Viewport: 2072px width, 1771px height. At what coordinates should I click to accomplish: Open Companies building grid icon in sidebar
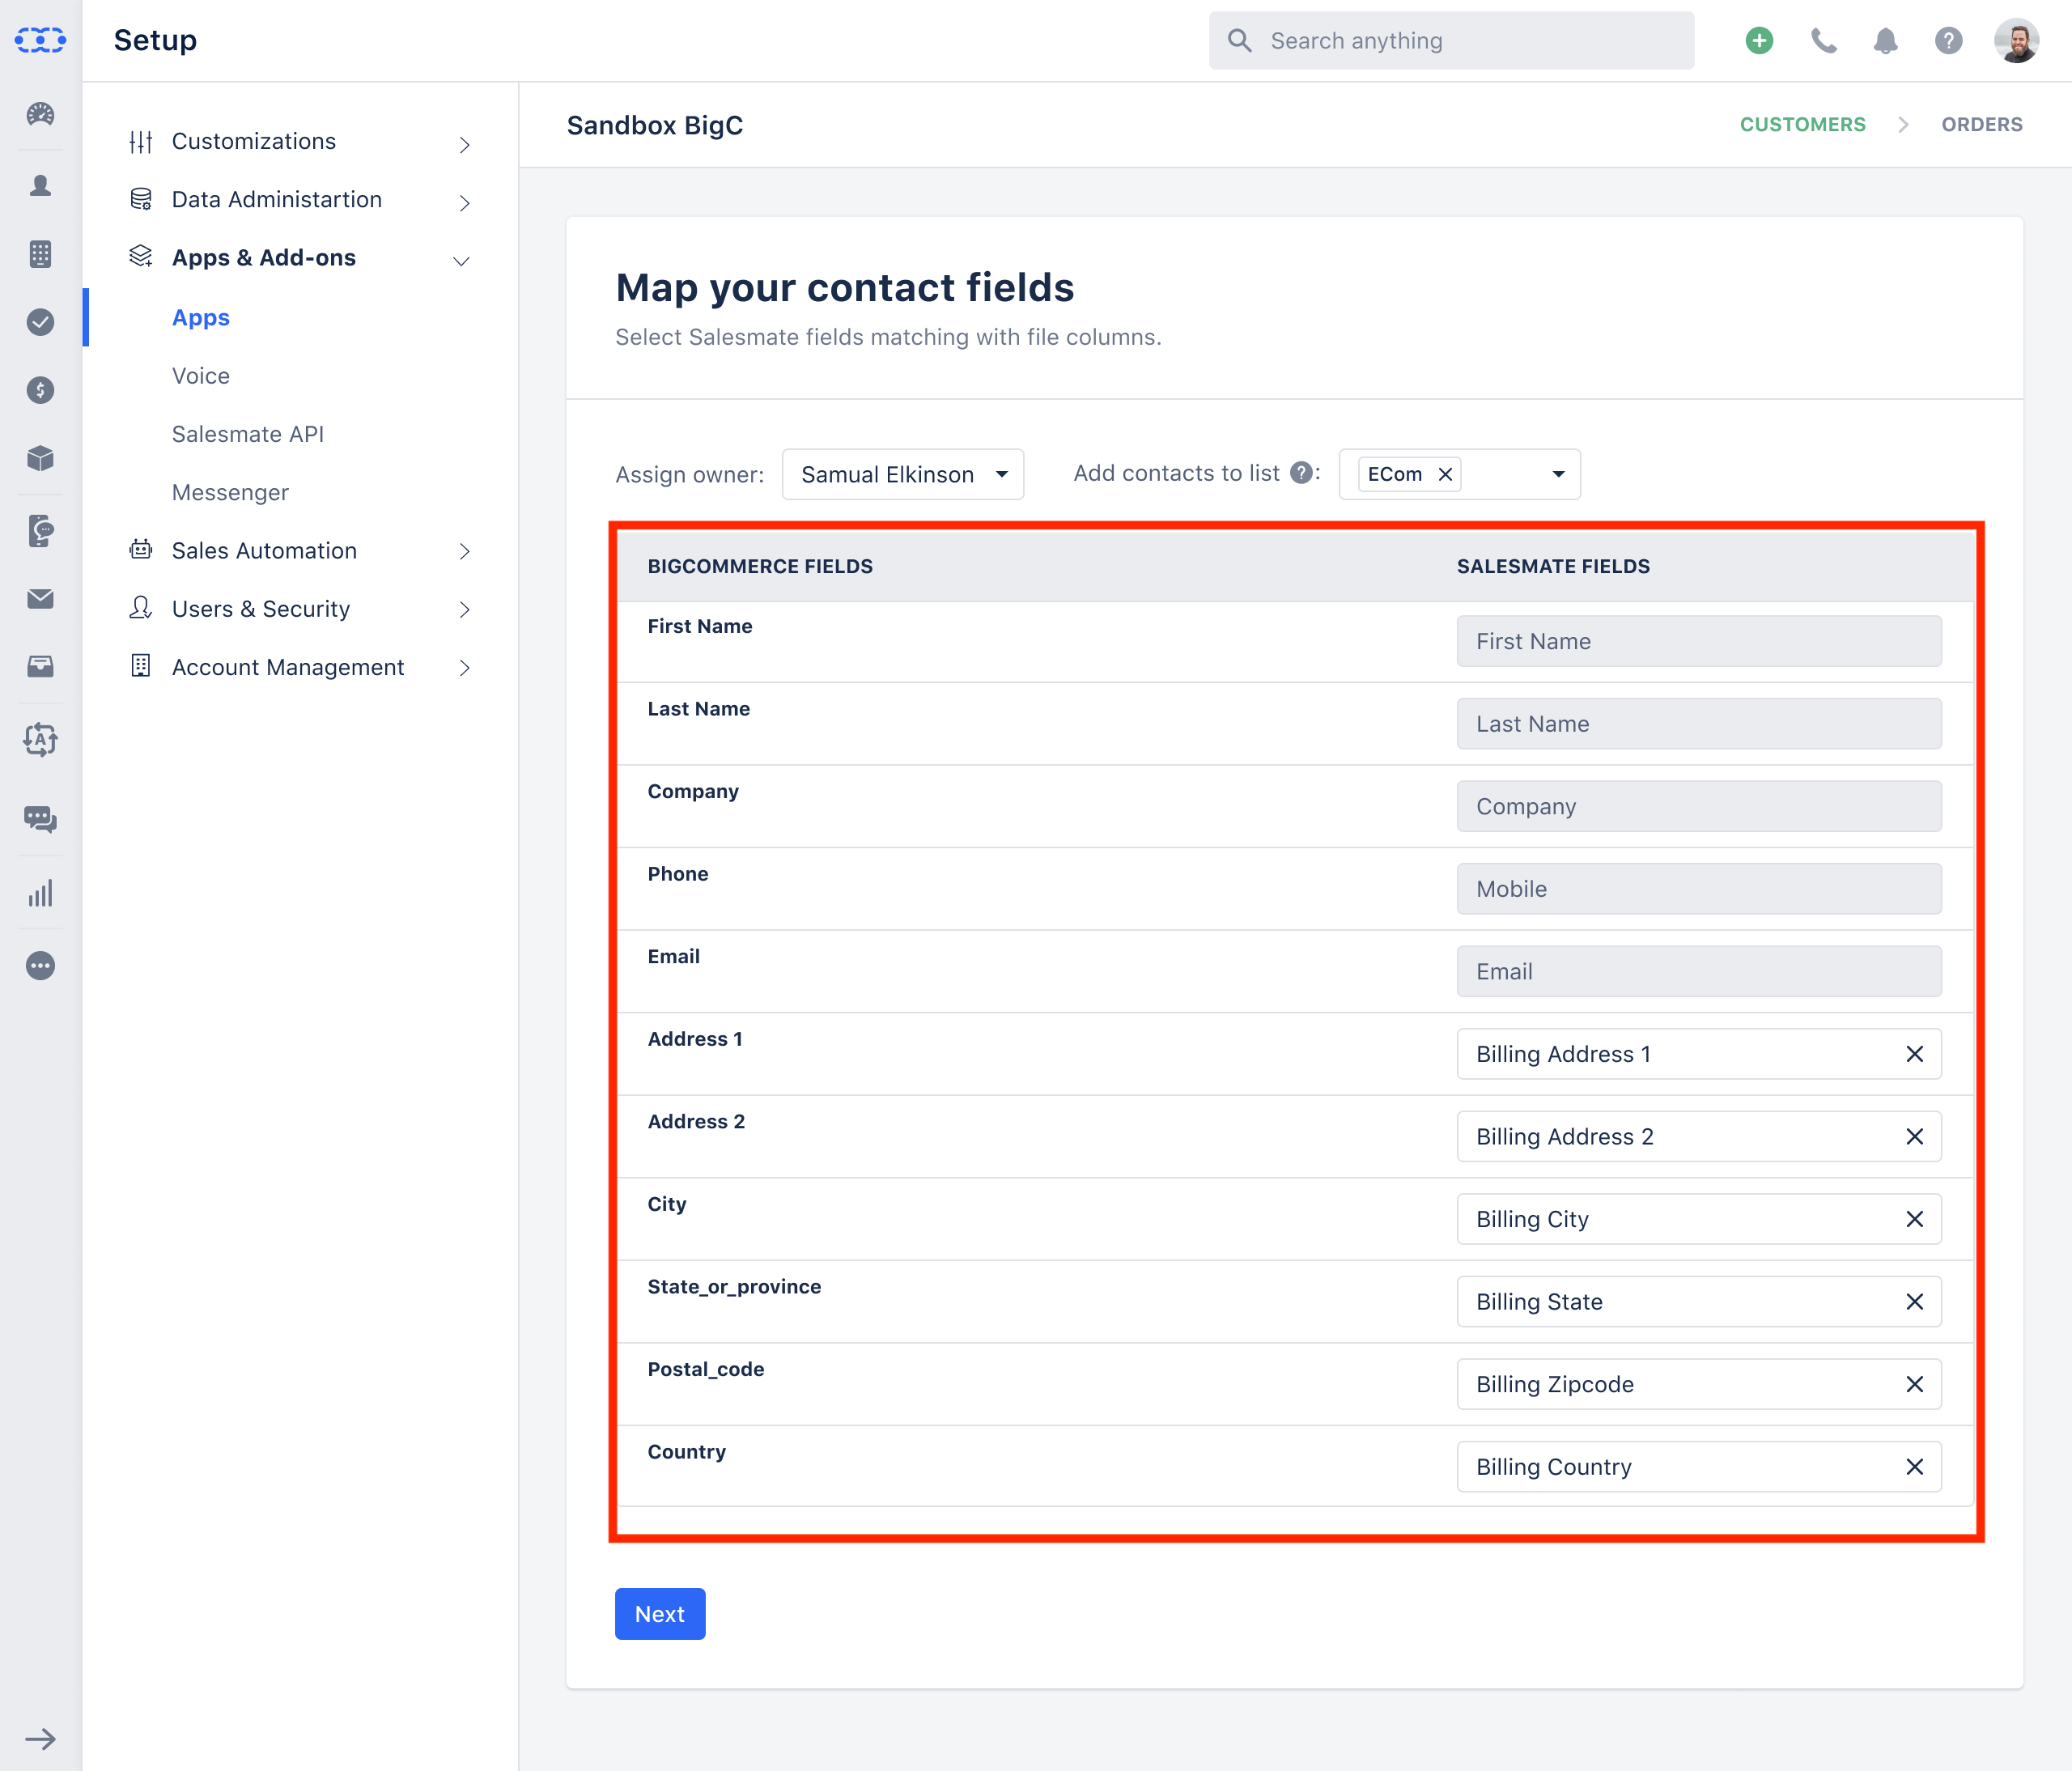point(40,254)
